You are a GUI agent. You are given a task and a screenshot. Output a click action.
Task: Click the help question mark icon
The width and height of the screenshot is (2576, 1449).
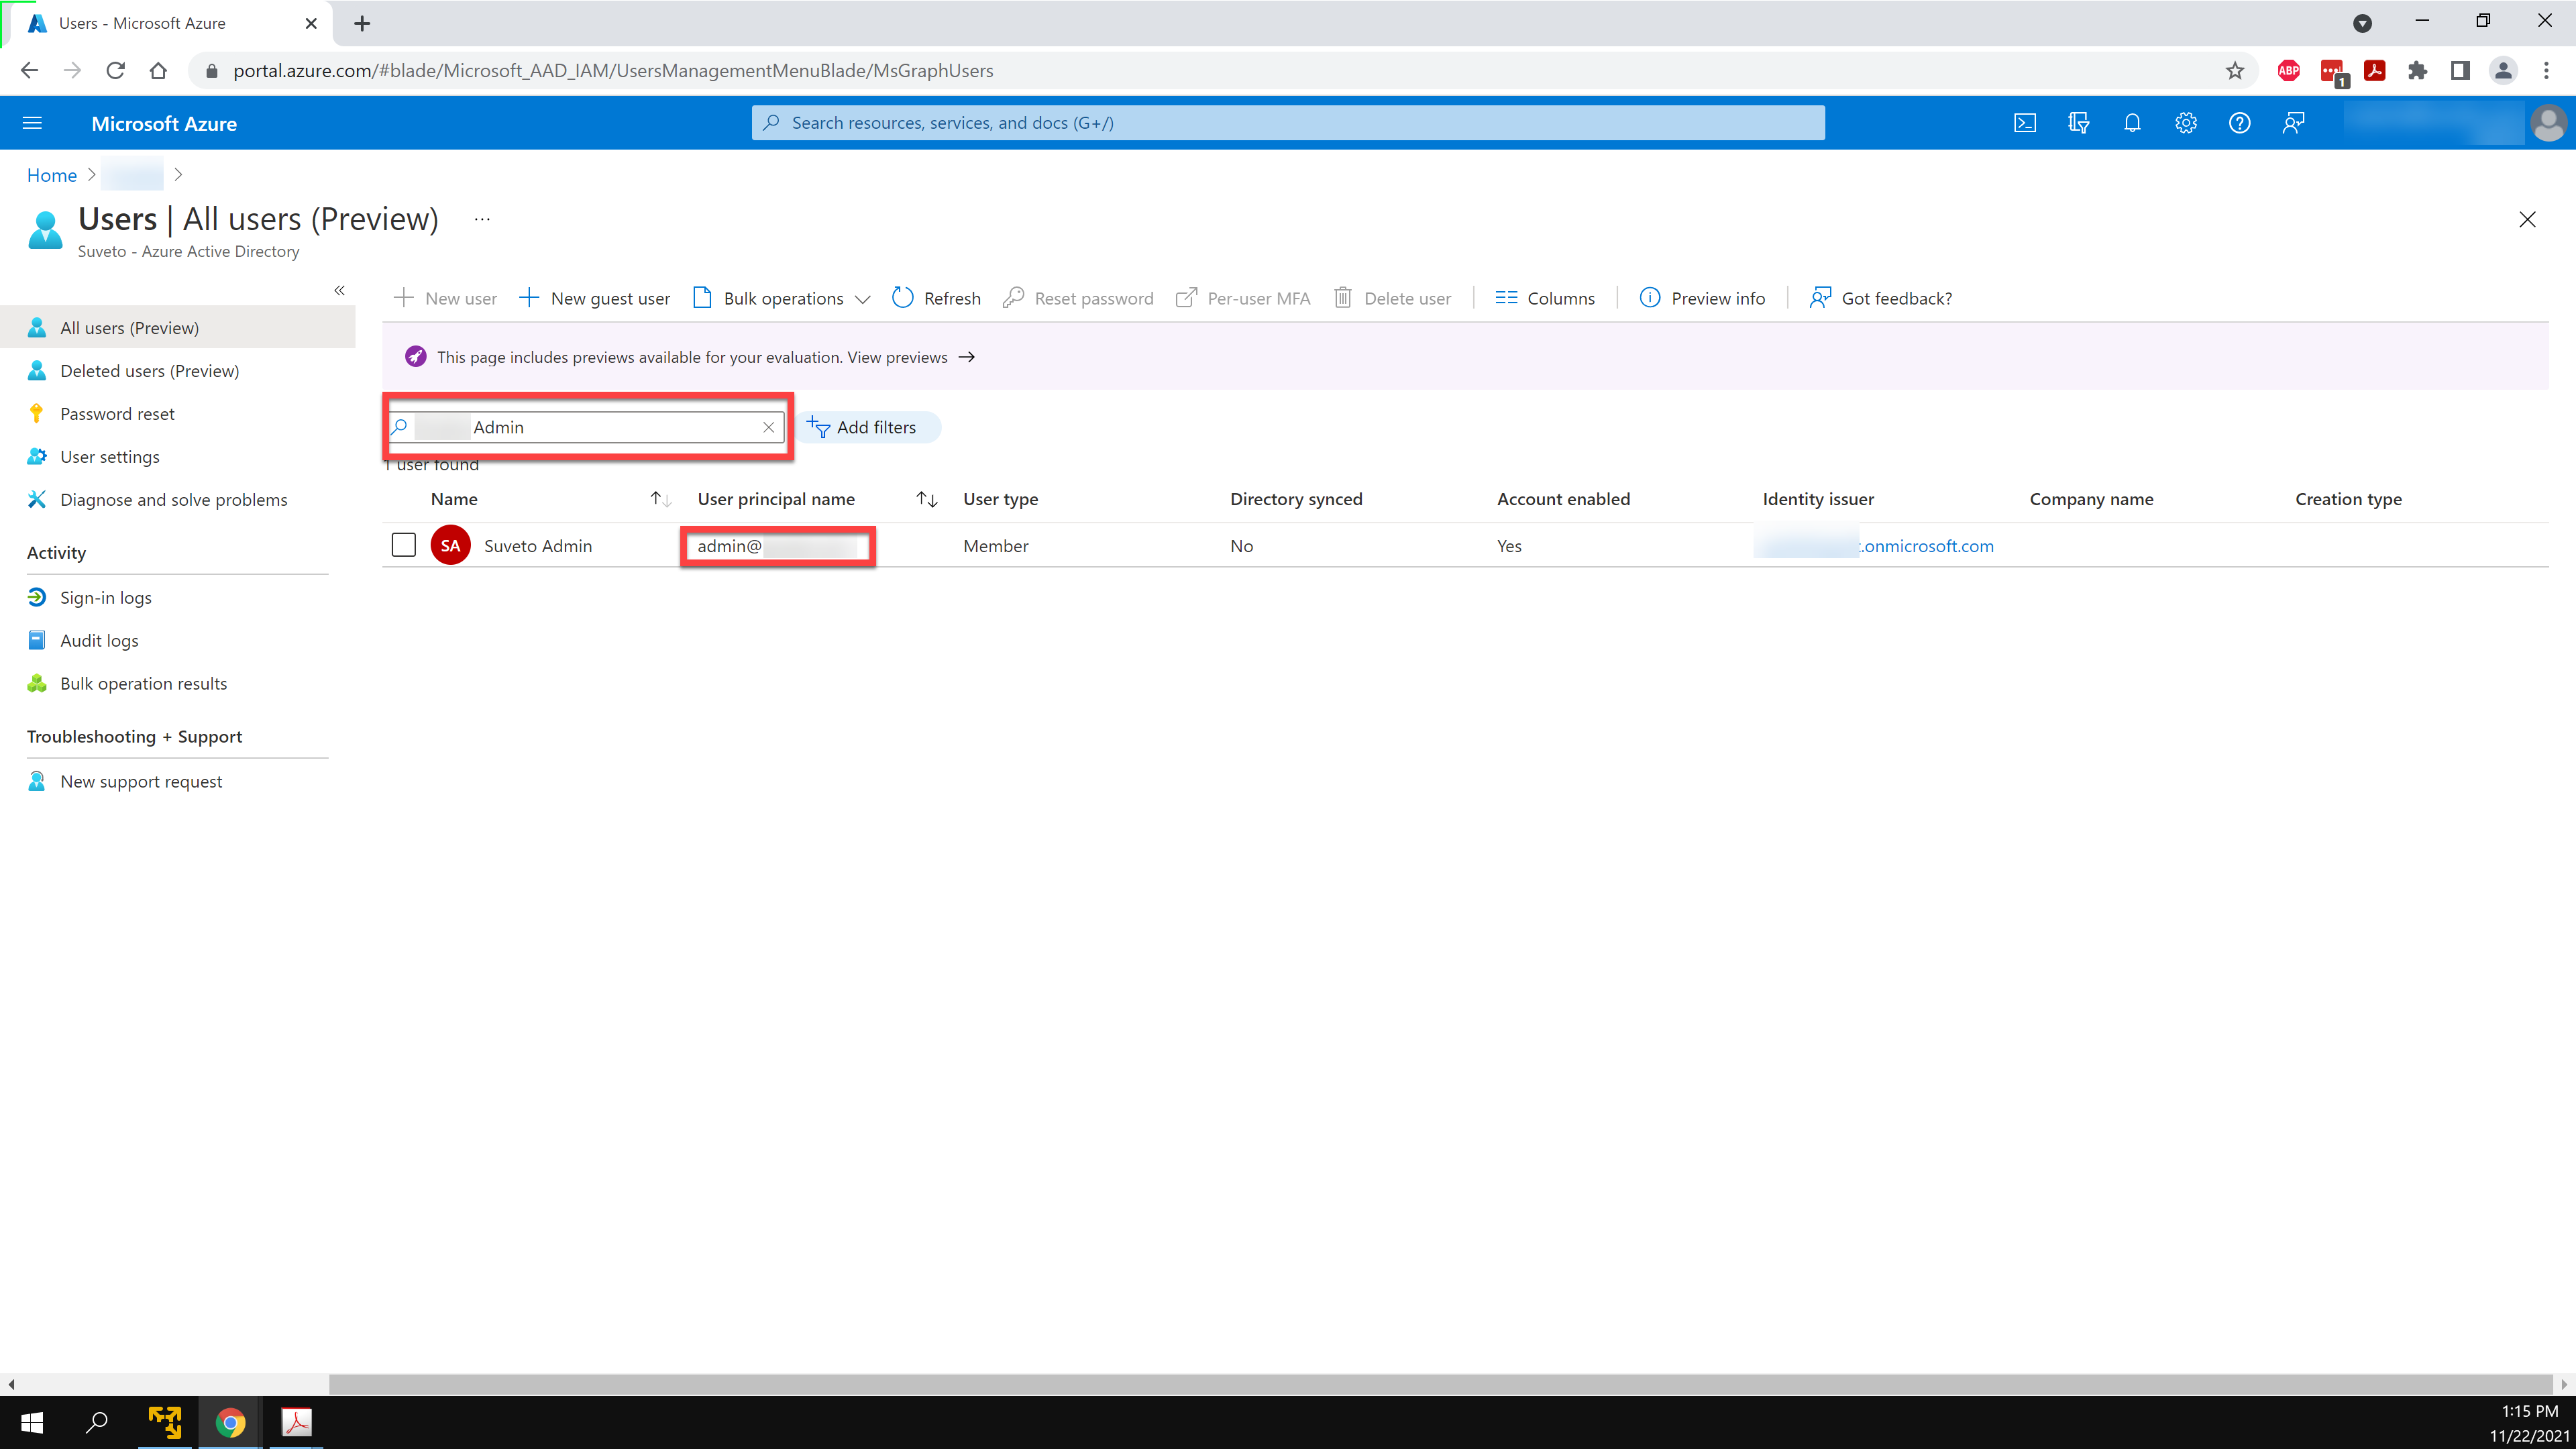point(2239,123)
